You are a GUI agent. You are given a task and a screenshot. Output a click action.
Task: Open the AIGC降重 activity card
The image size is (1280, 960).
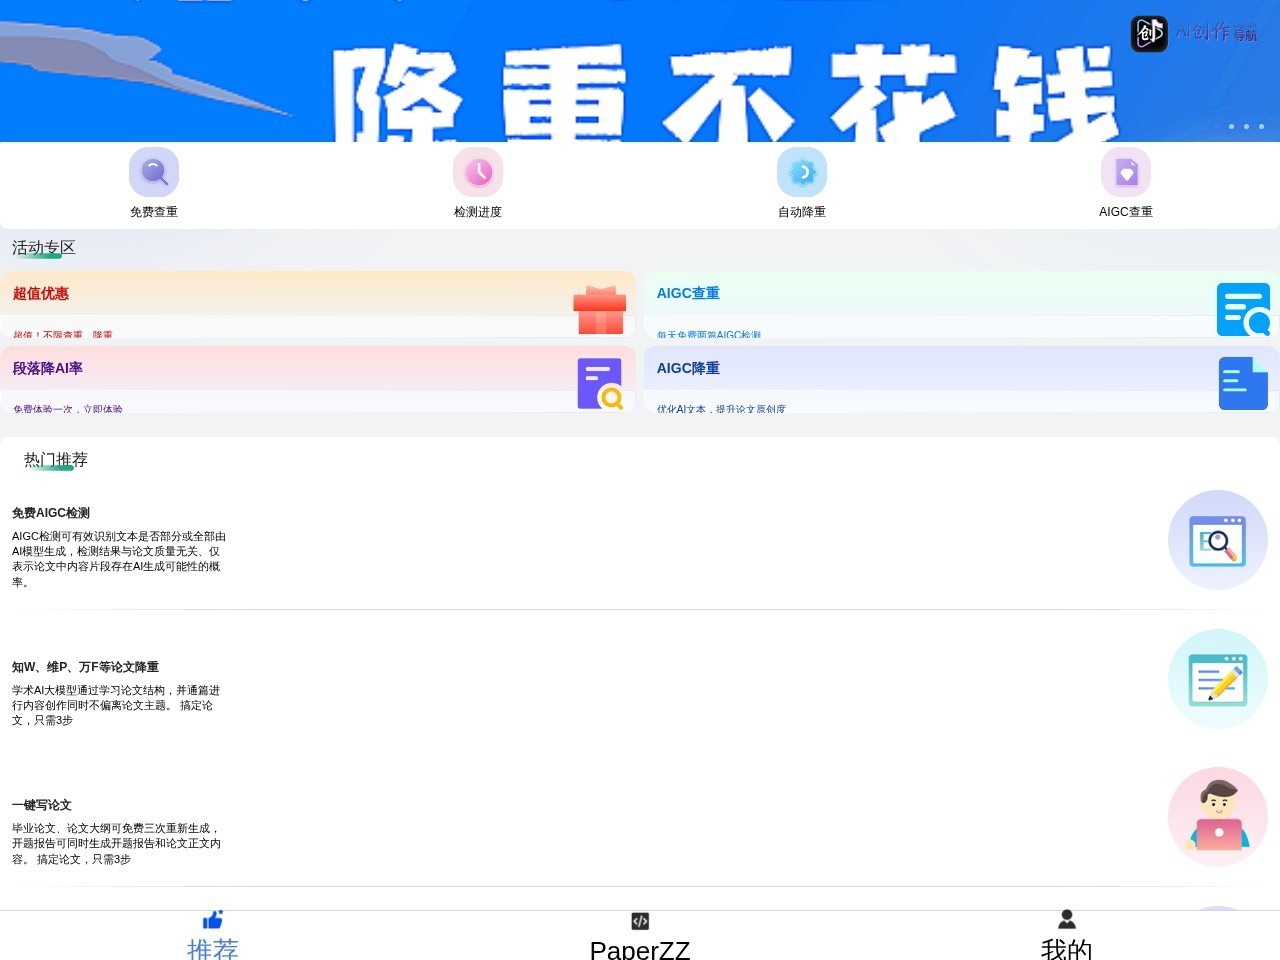(962, 379)
